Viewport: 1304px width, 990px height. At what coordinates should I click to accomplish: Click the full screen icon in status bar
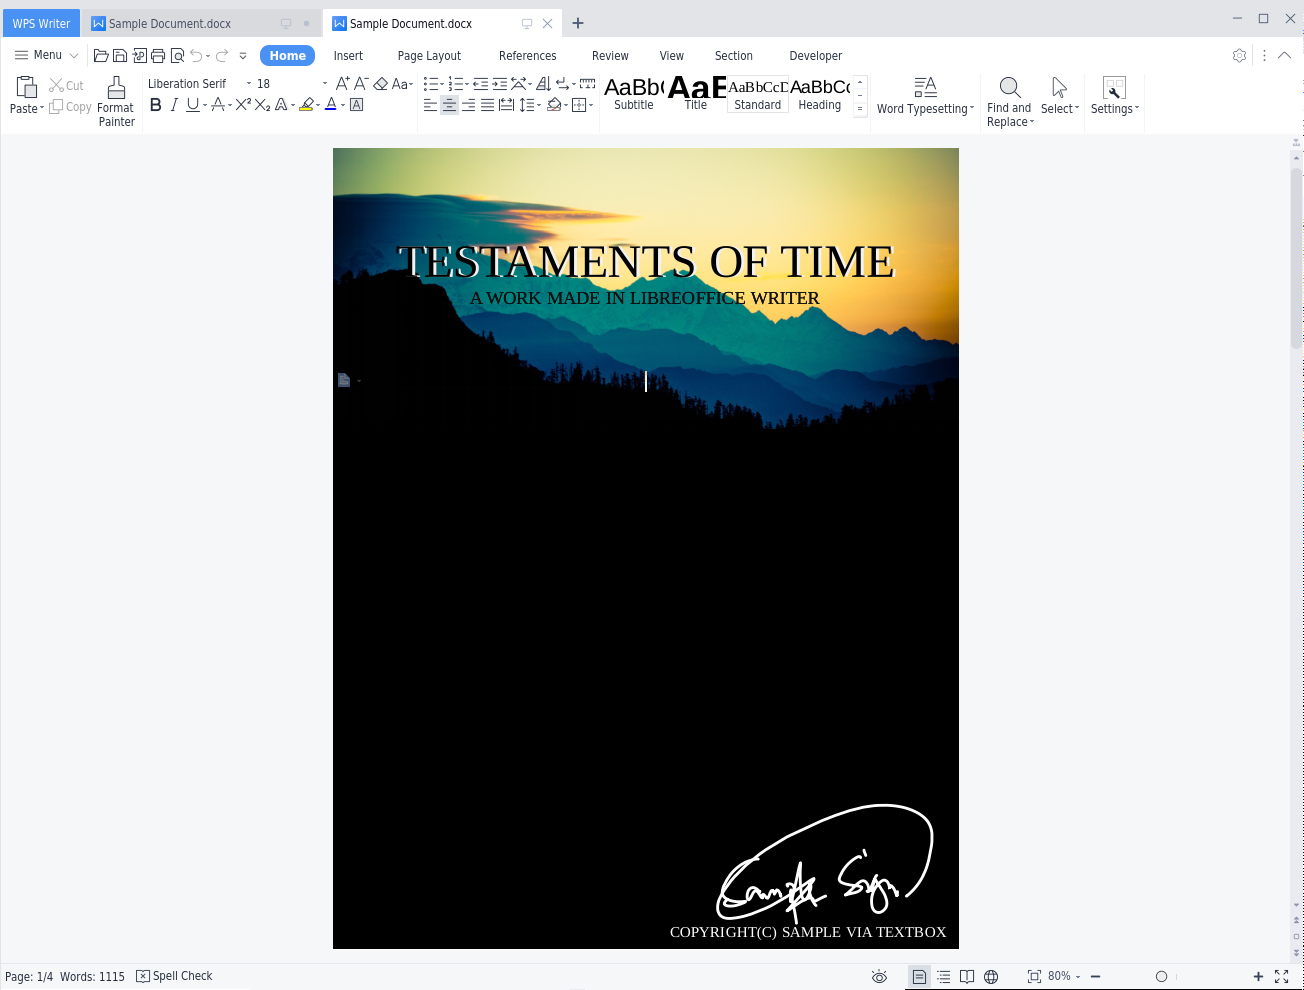click(1282, 977)
